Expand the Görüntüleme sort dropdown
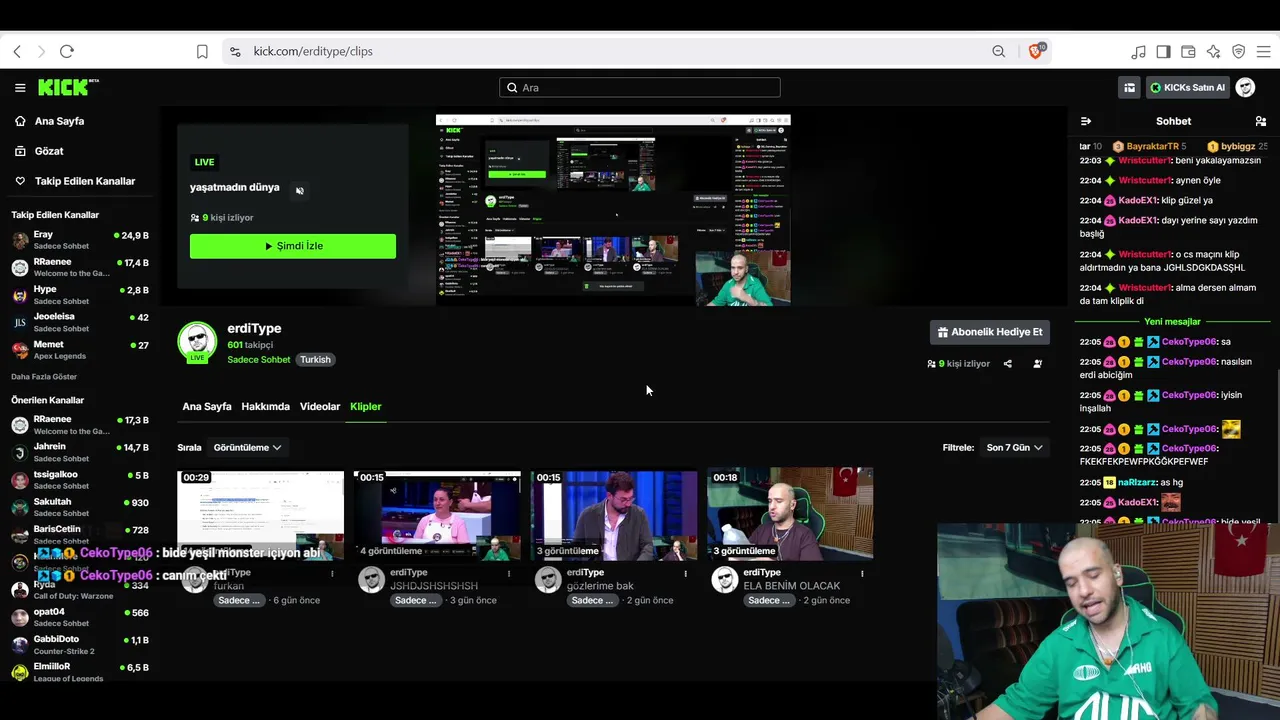1280x720 pixels. pyautogui.click(x=248, y=448)
